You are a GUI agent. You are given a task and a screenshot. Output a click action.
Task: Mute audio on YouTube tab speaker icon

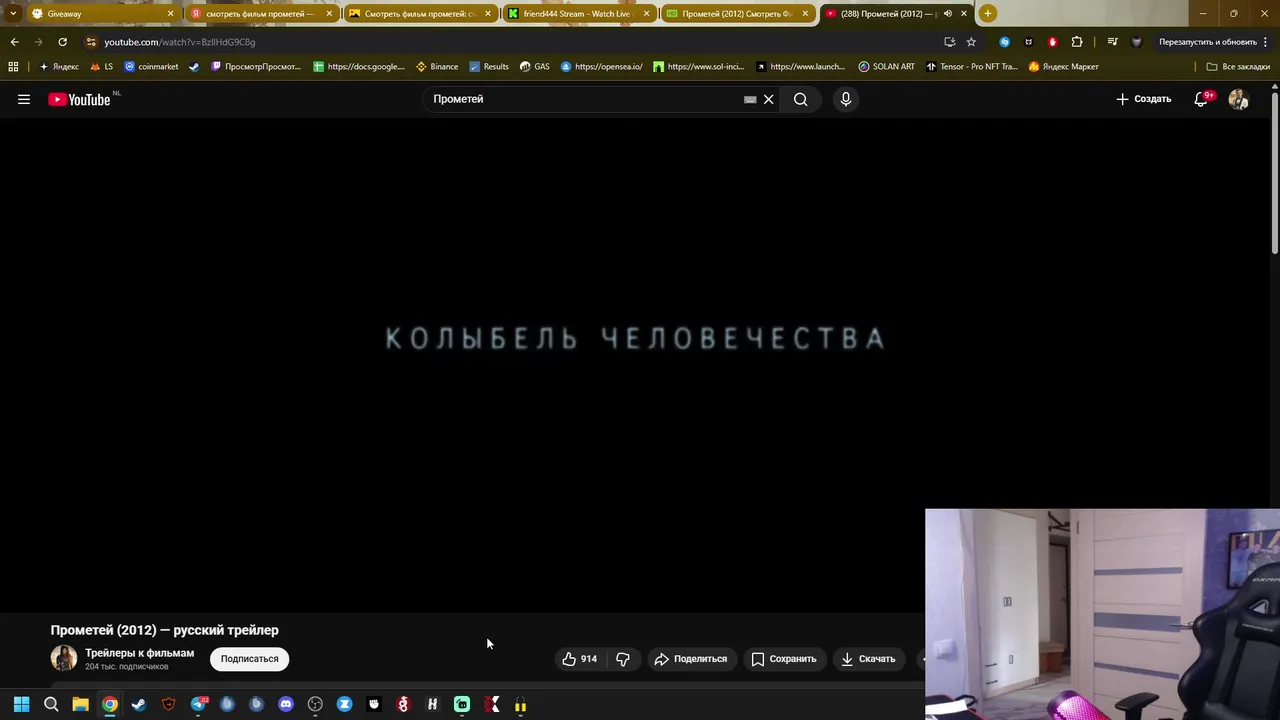coord(948,14)
